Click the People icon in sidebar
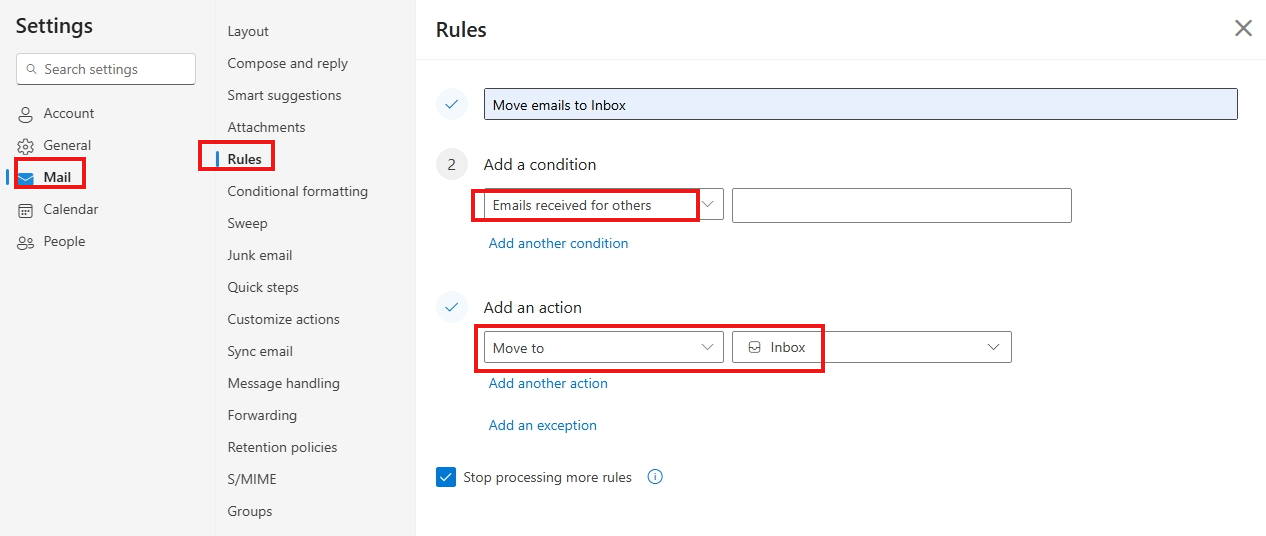 (26, 242)
